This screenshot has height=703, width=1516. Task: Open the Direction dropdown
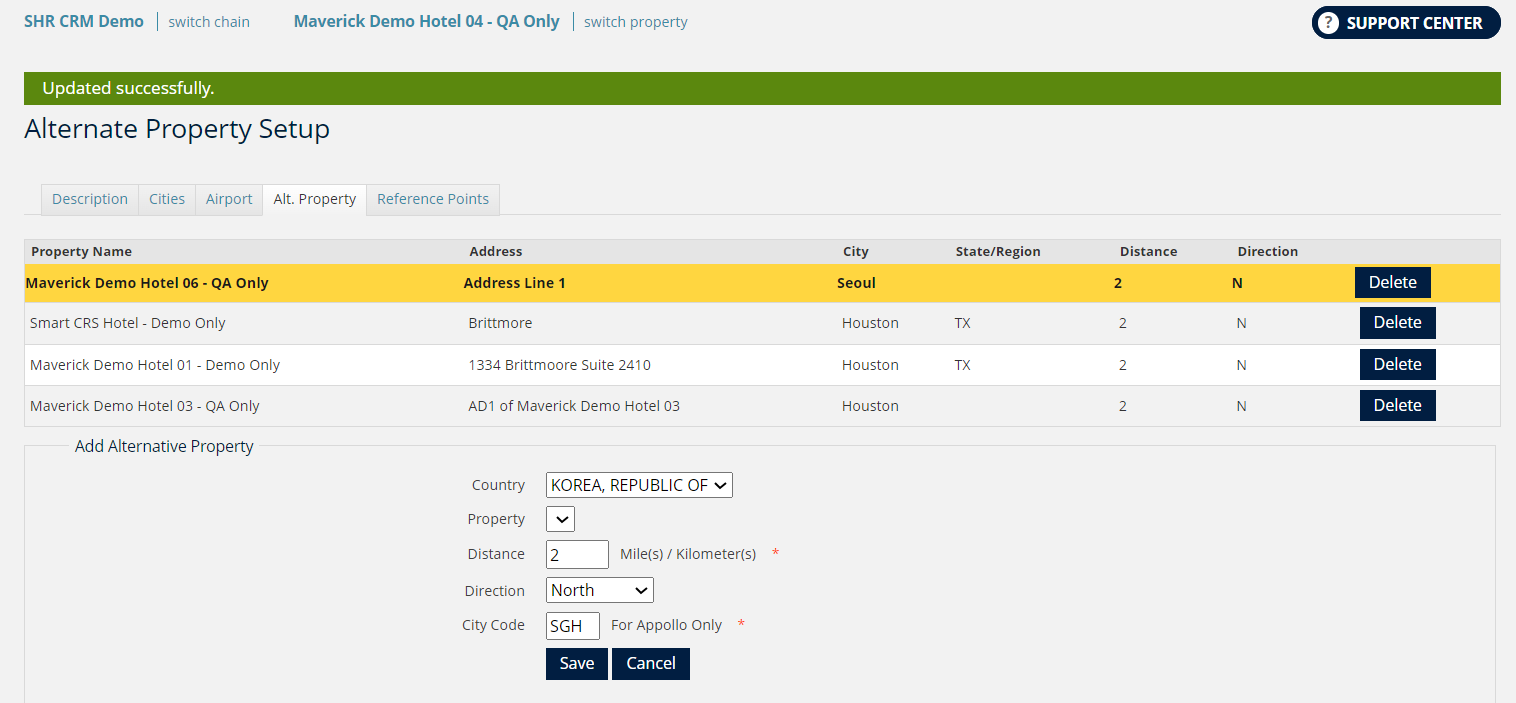click(600, 590)
